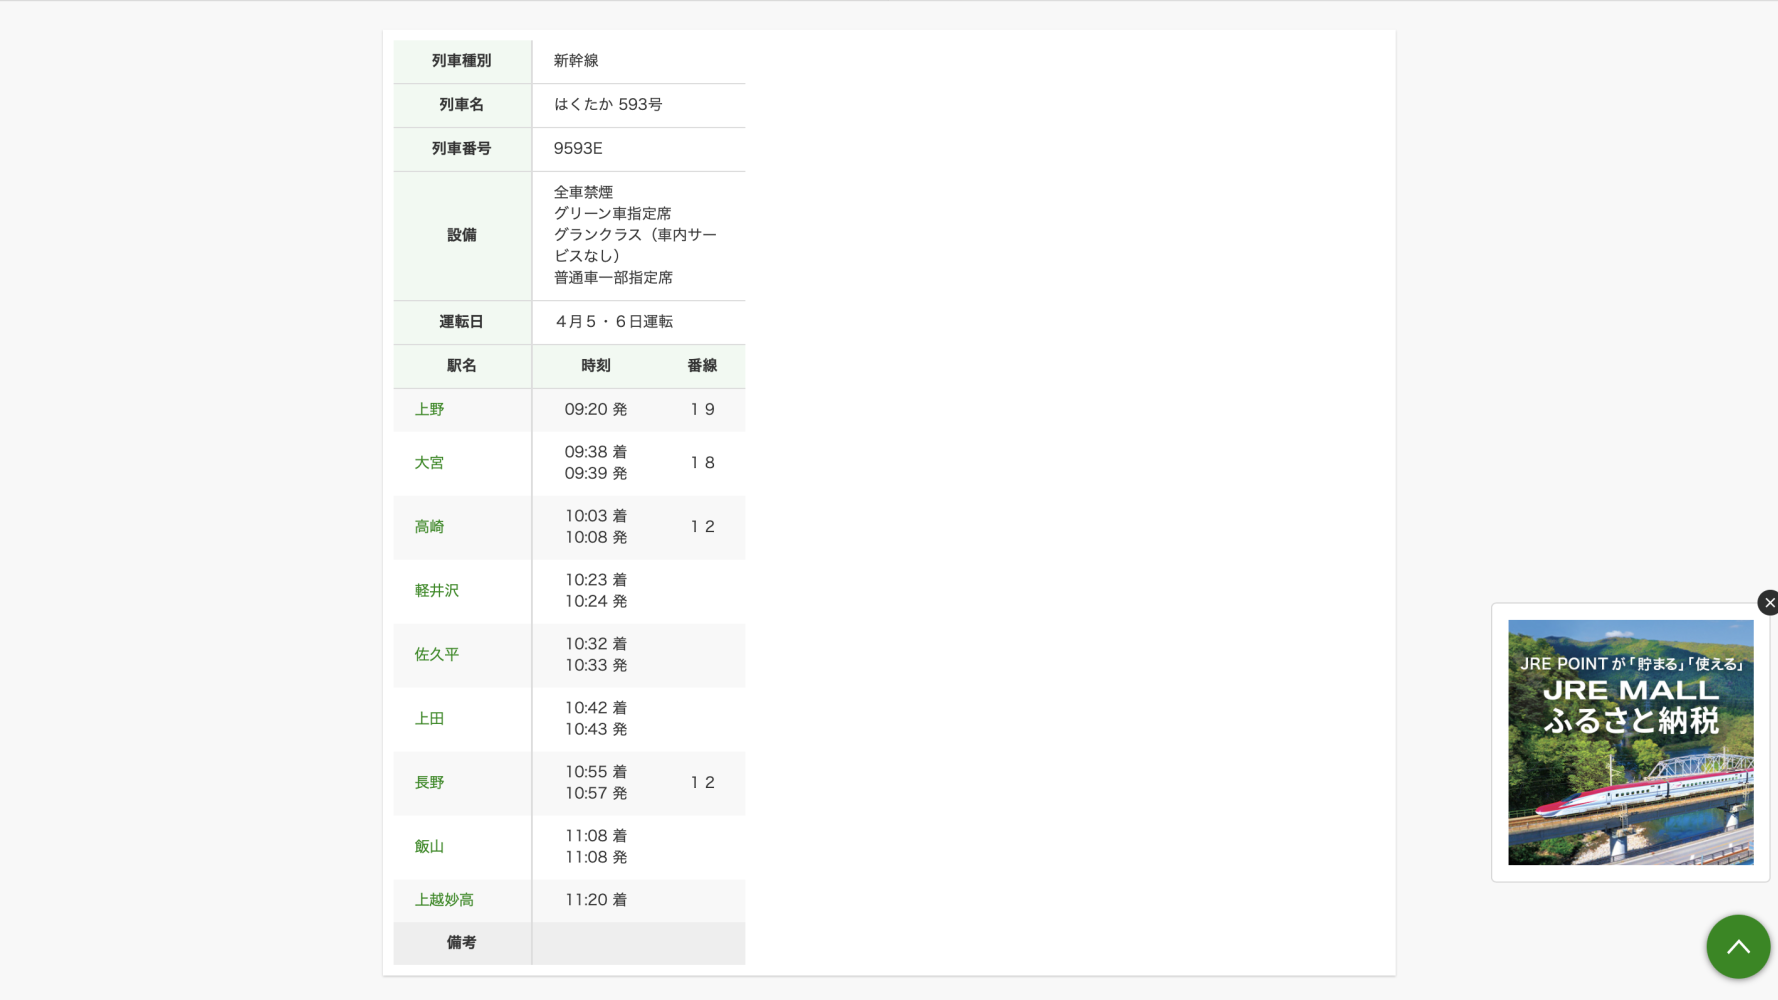Click the 新幹線 train type value

coord(576,61)
